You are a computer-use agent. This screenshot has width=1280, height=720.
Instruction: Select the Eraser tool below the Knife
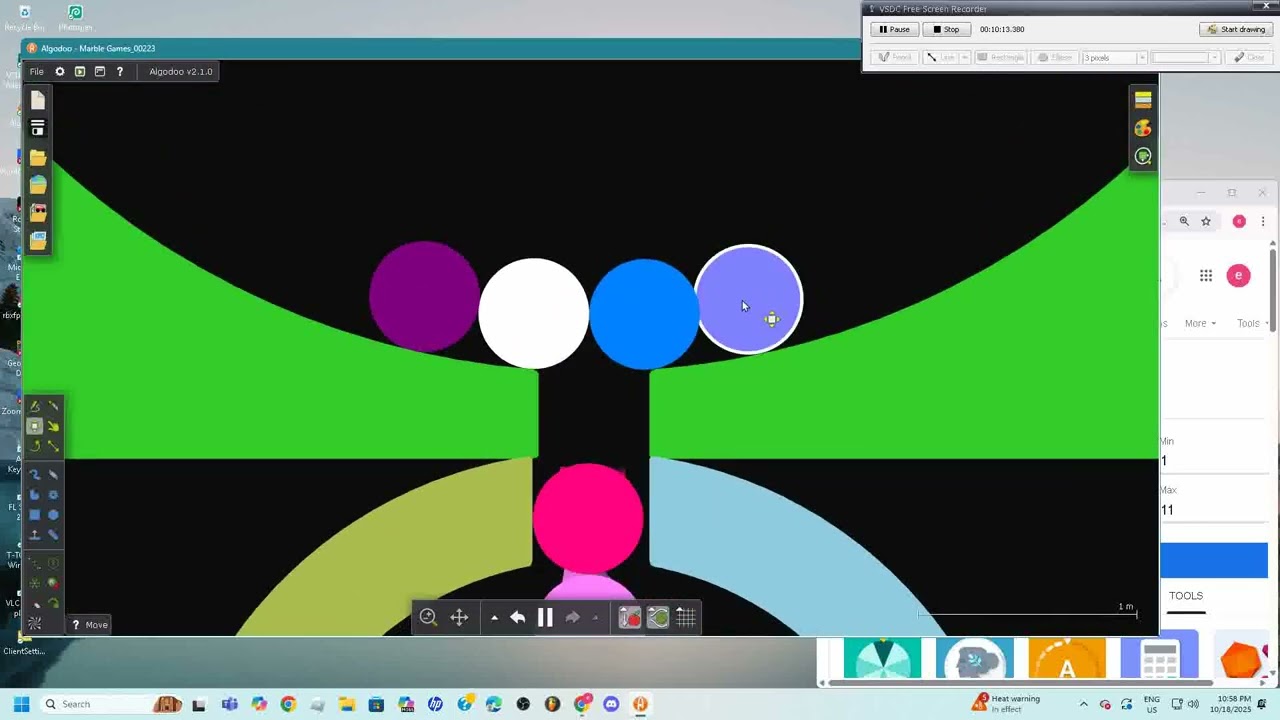coord(53,475)
